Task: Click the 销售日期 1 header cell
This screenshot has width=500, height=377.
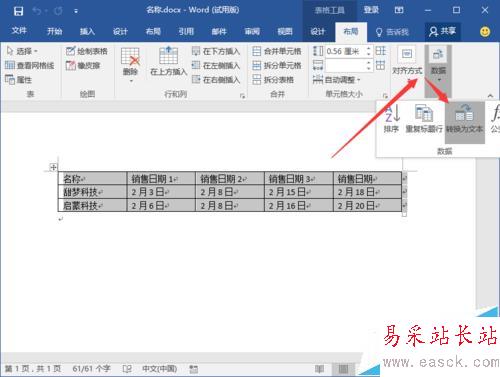Action: click(161, 179)
